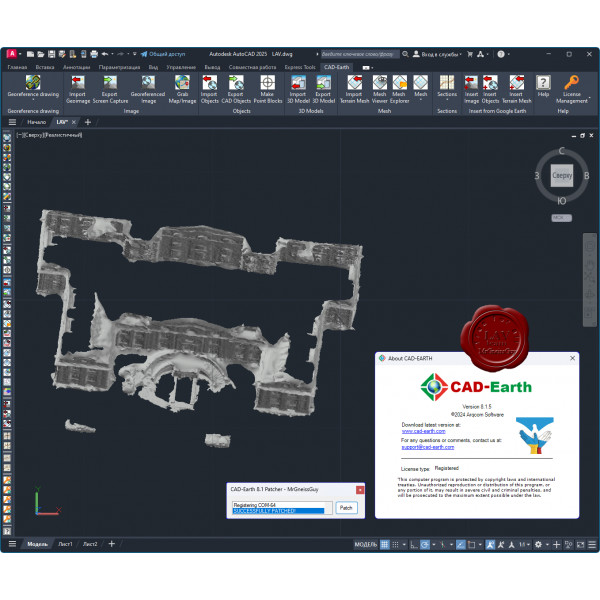Open the Главная ribbon tab
Viewport: 600px width, 600px height.
pos(17,67)
